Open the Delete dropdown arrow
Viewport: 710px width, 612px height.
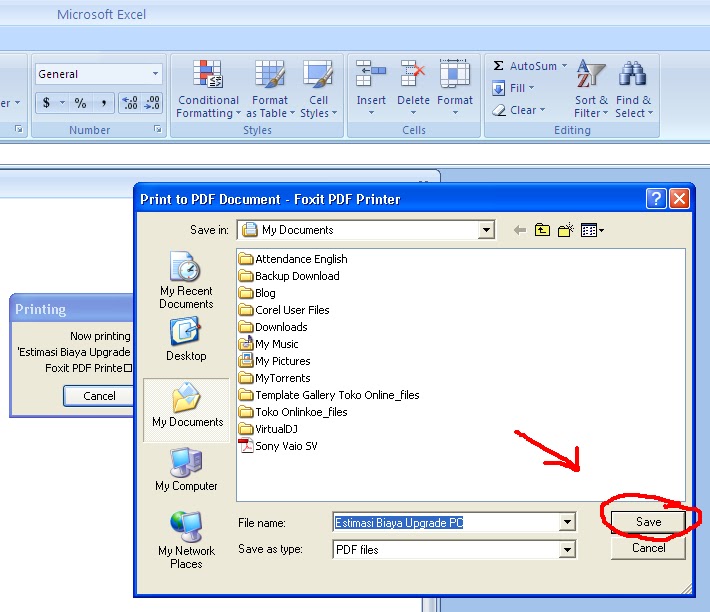413,113
